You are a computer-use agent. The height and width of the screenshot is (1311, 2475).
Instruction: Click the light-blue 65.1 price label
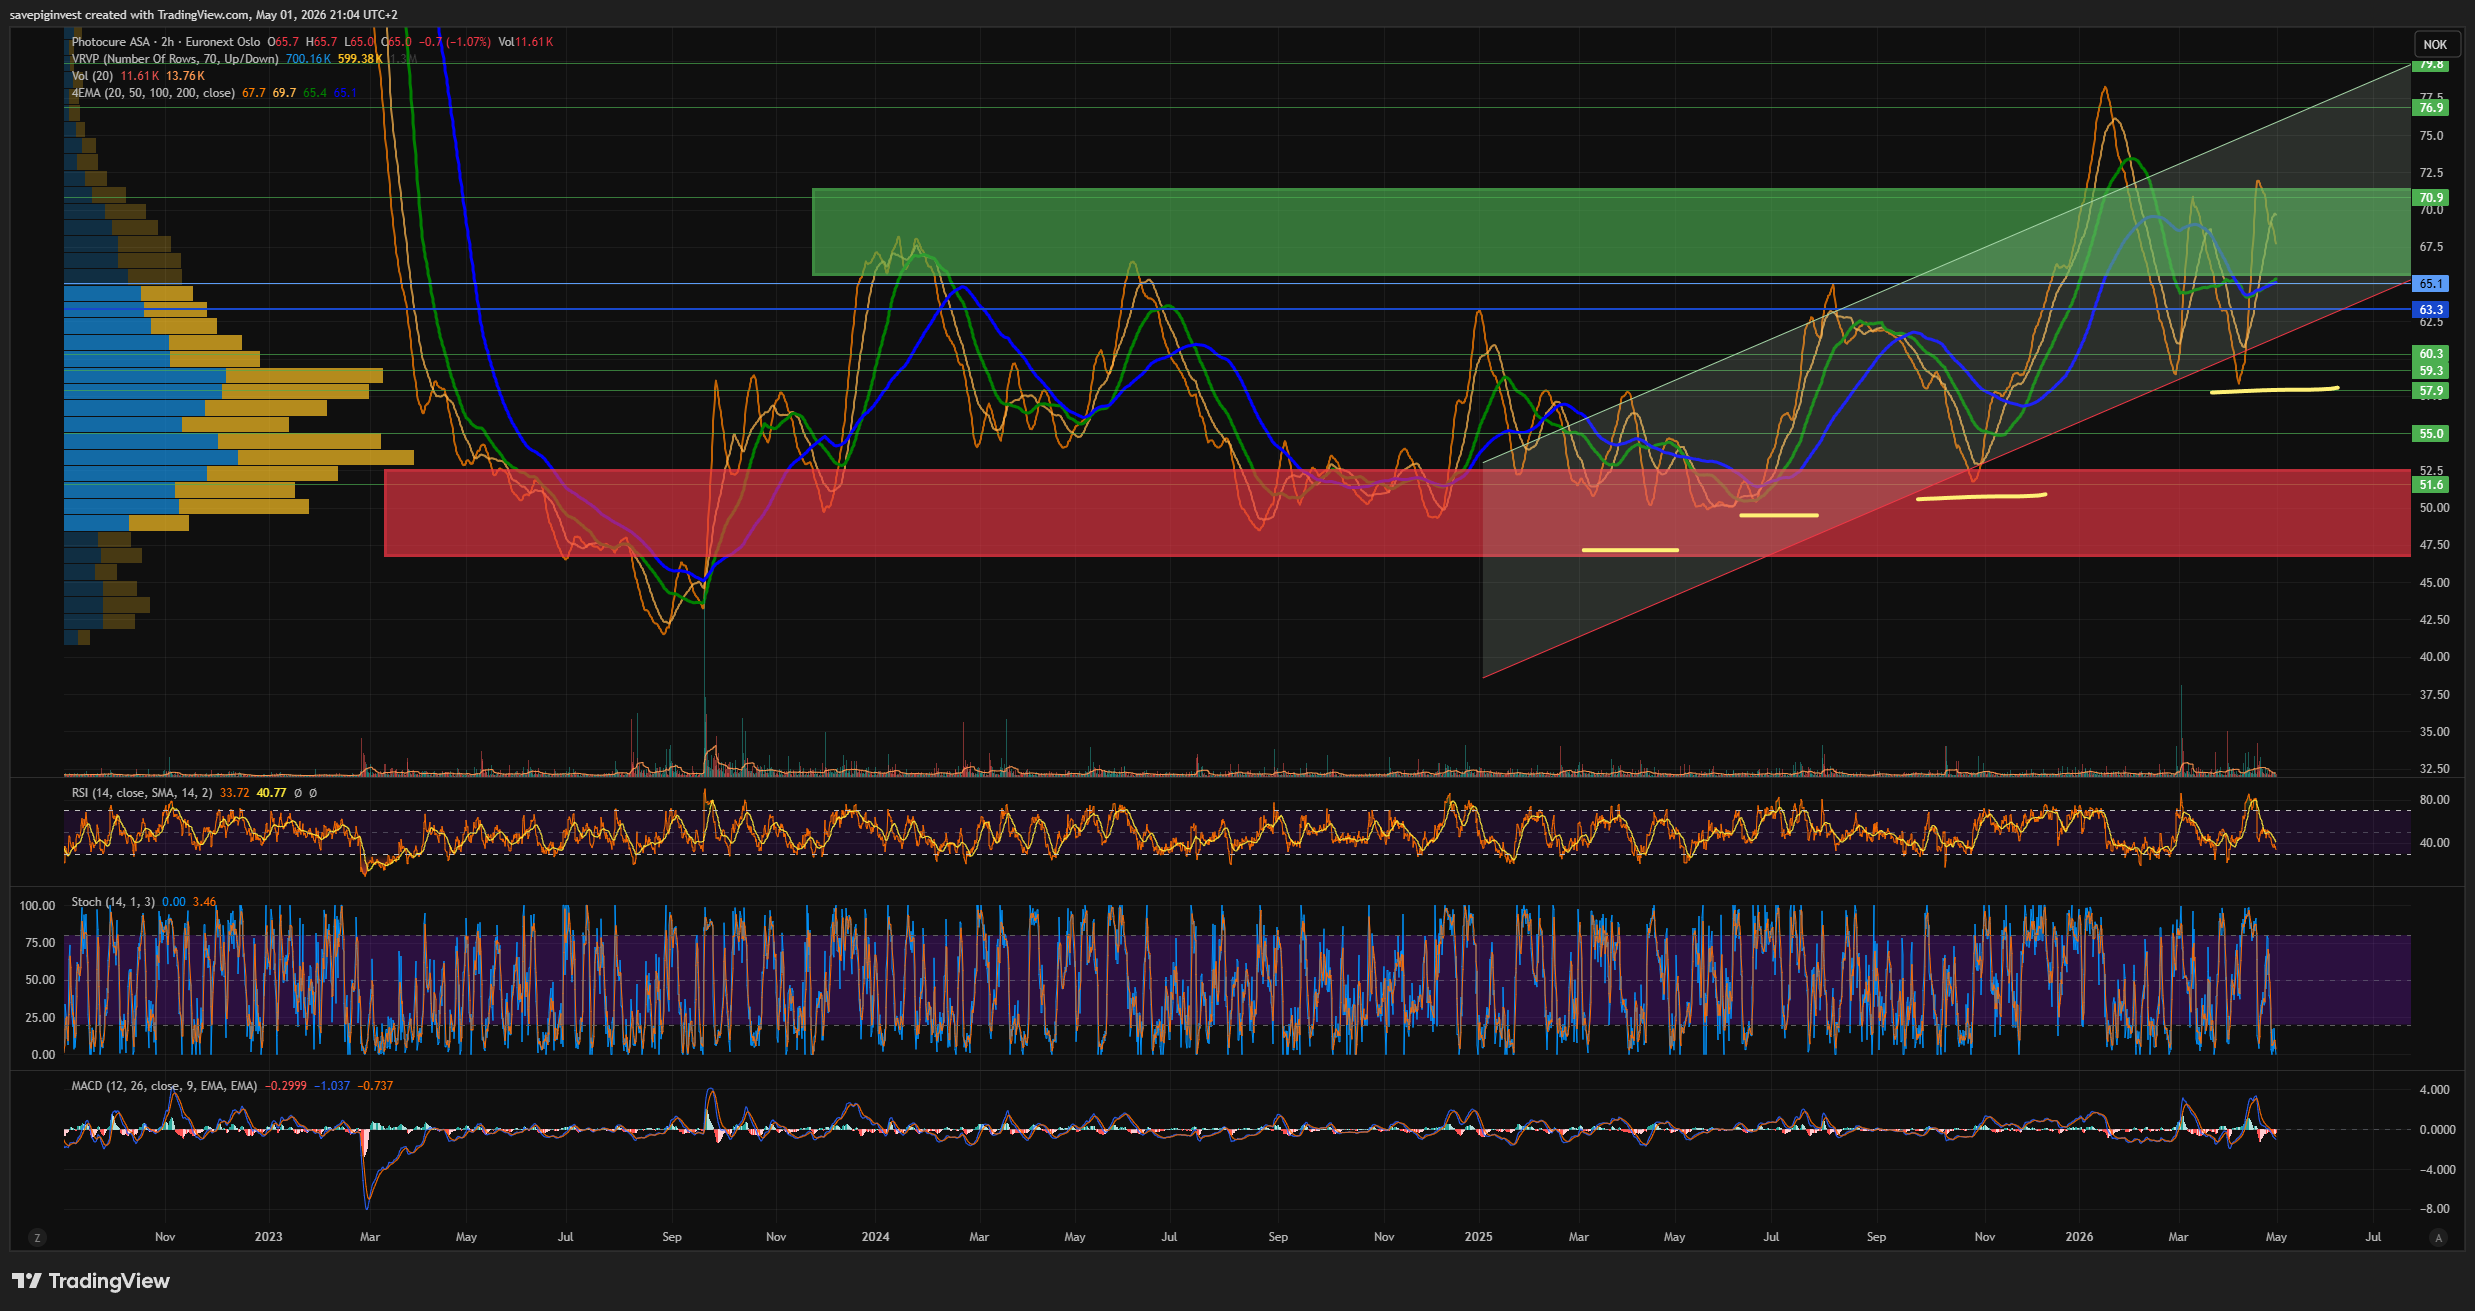(x=2431, y=284)
